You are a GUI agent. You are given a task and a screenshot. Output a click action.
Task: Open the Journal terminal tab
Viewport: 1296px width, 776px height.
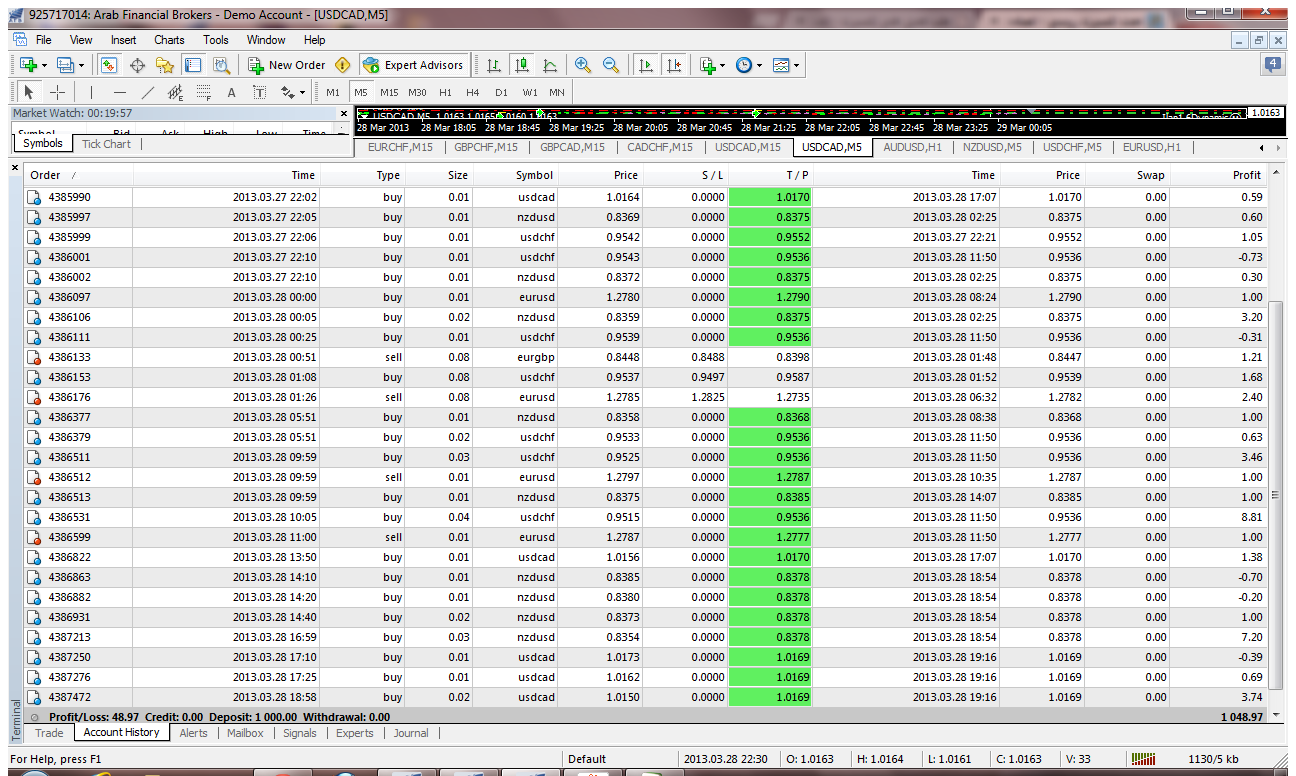point(411,733)
